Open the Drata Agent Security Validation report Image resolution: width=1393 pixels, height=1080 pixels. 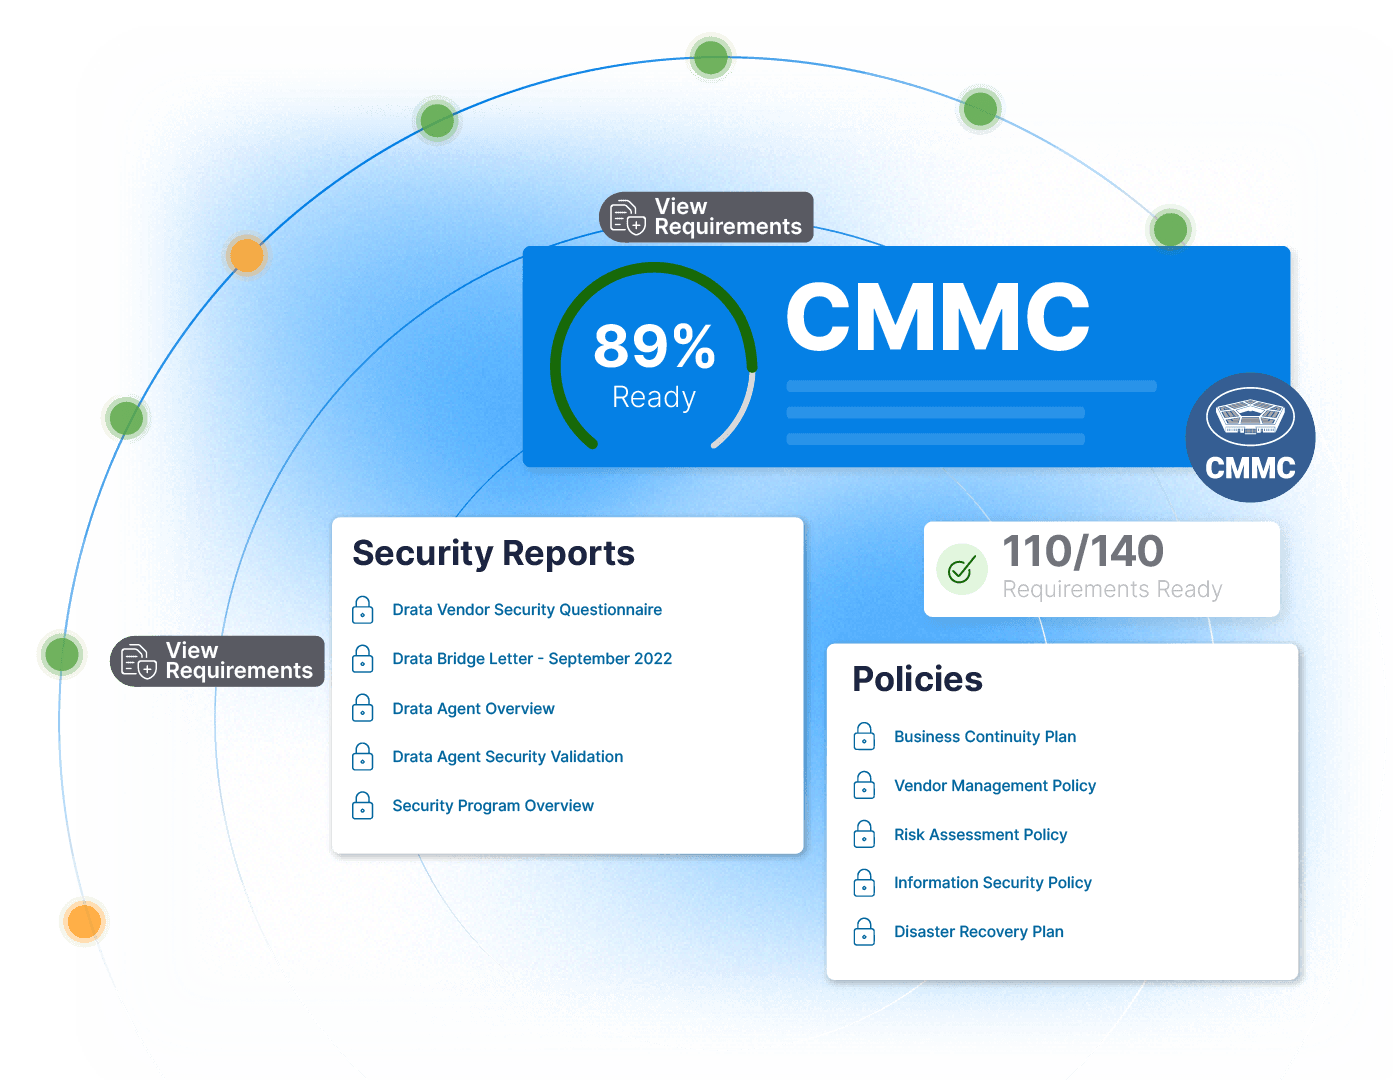tap(507, 757)
